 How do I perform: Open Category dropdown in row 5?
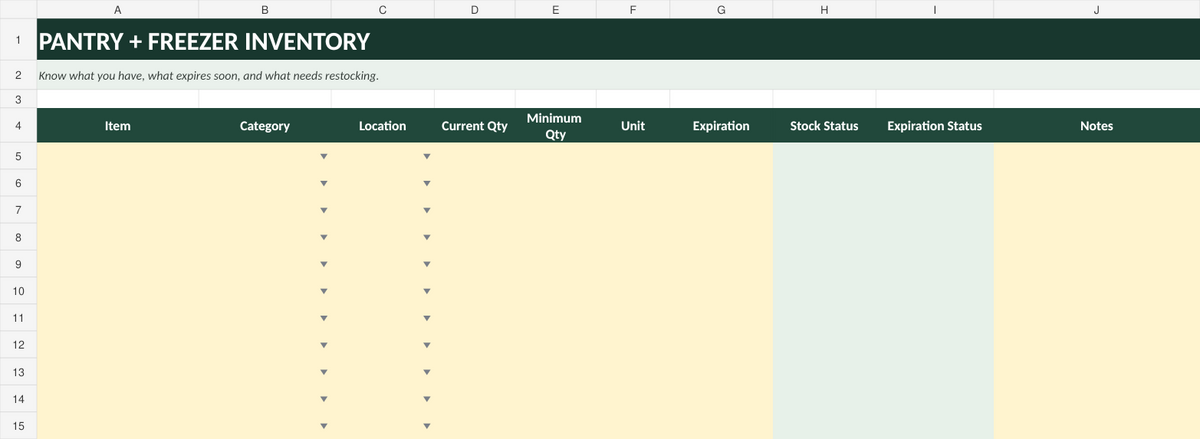pyautogui.click(x=323, y=157)
